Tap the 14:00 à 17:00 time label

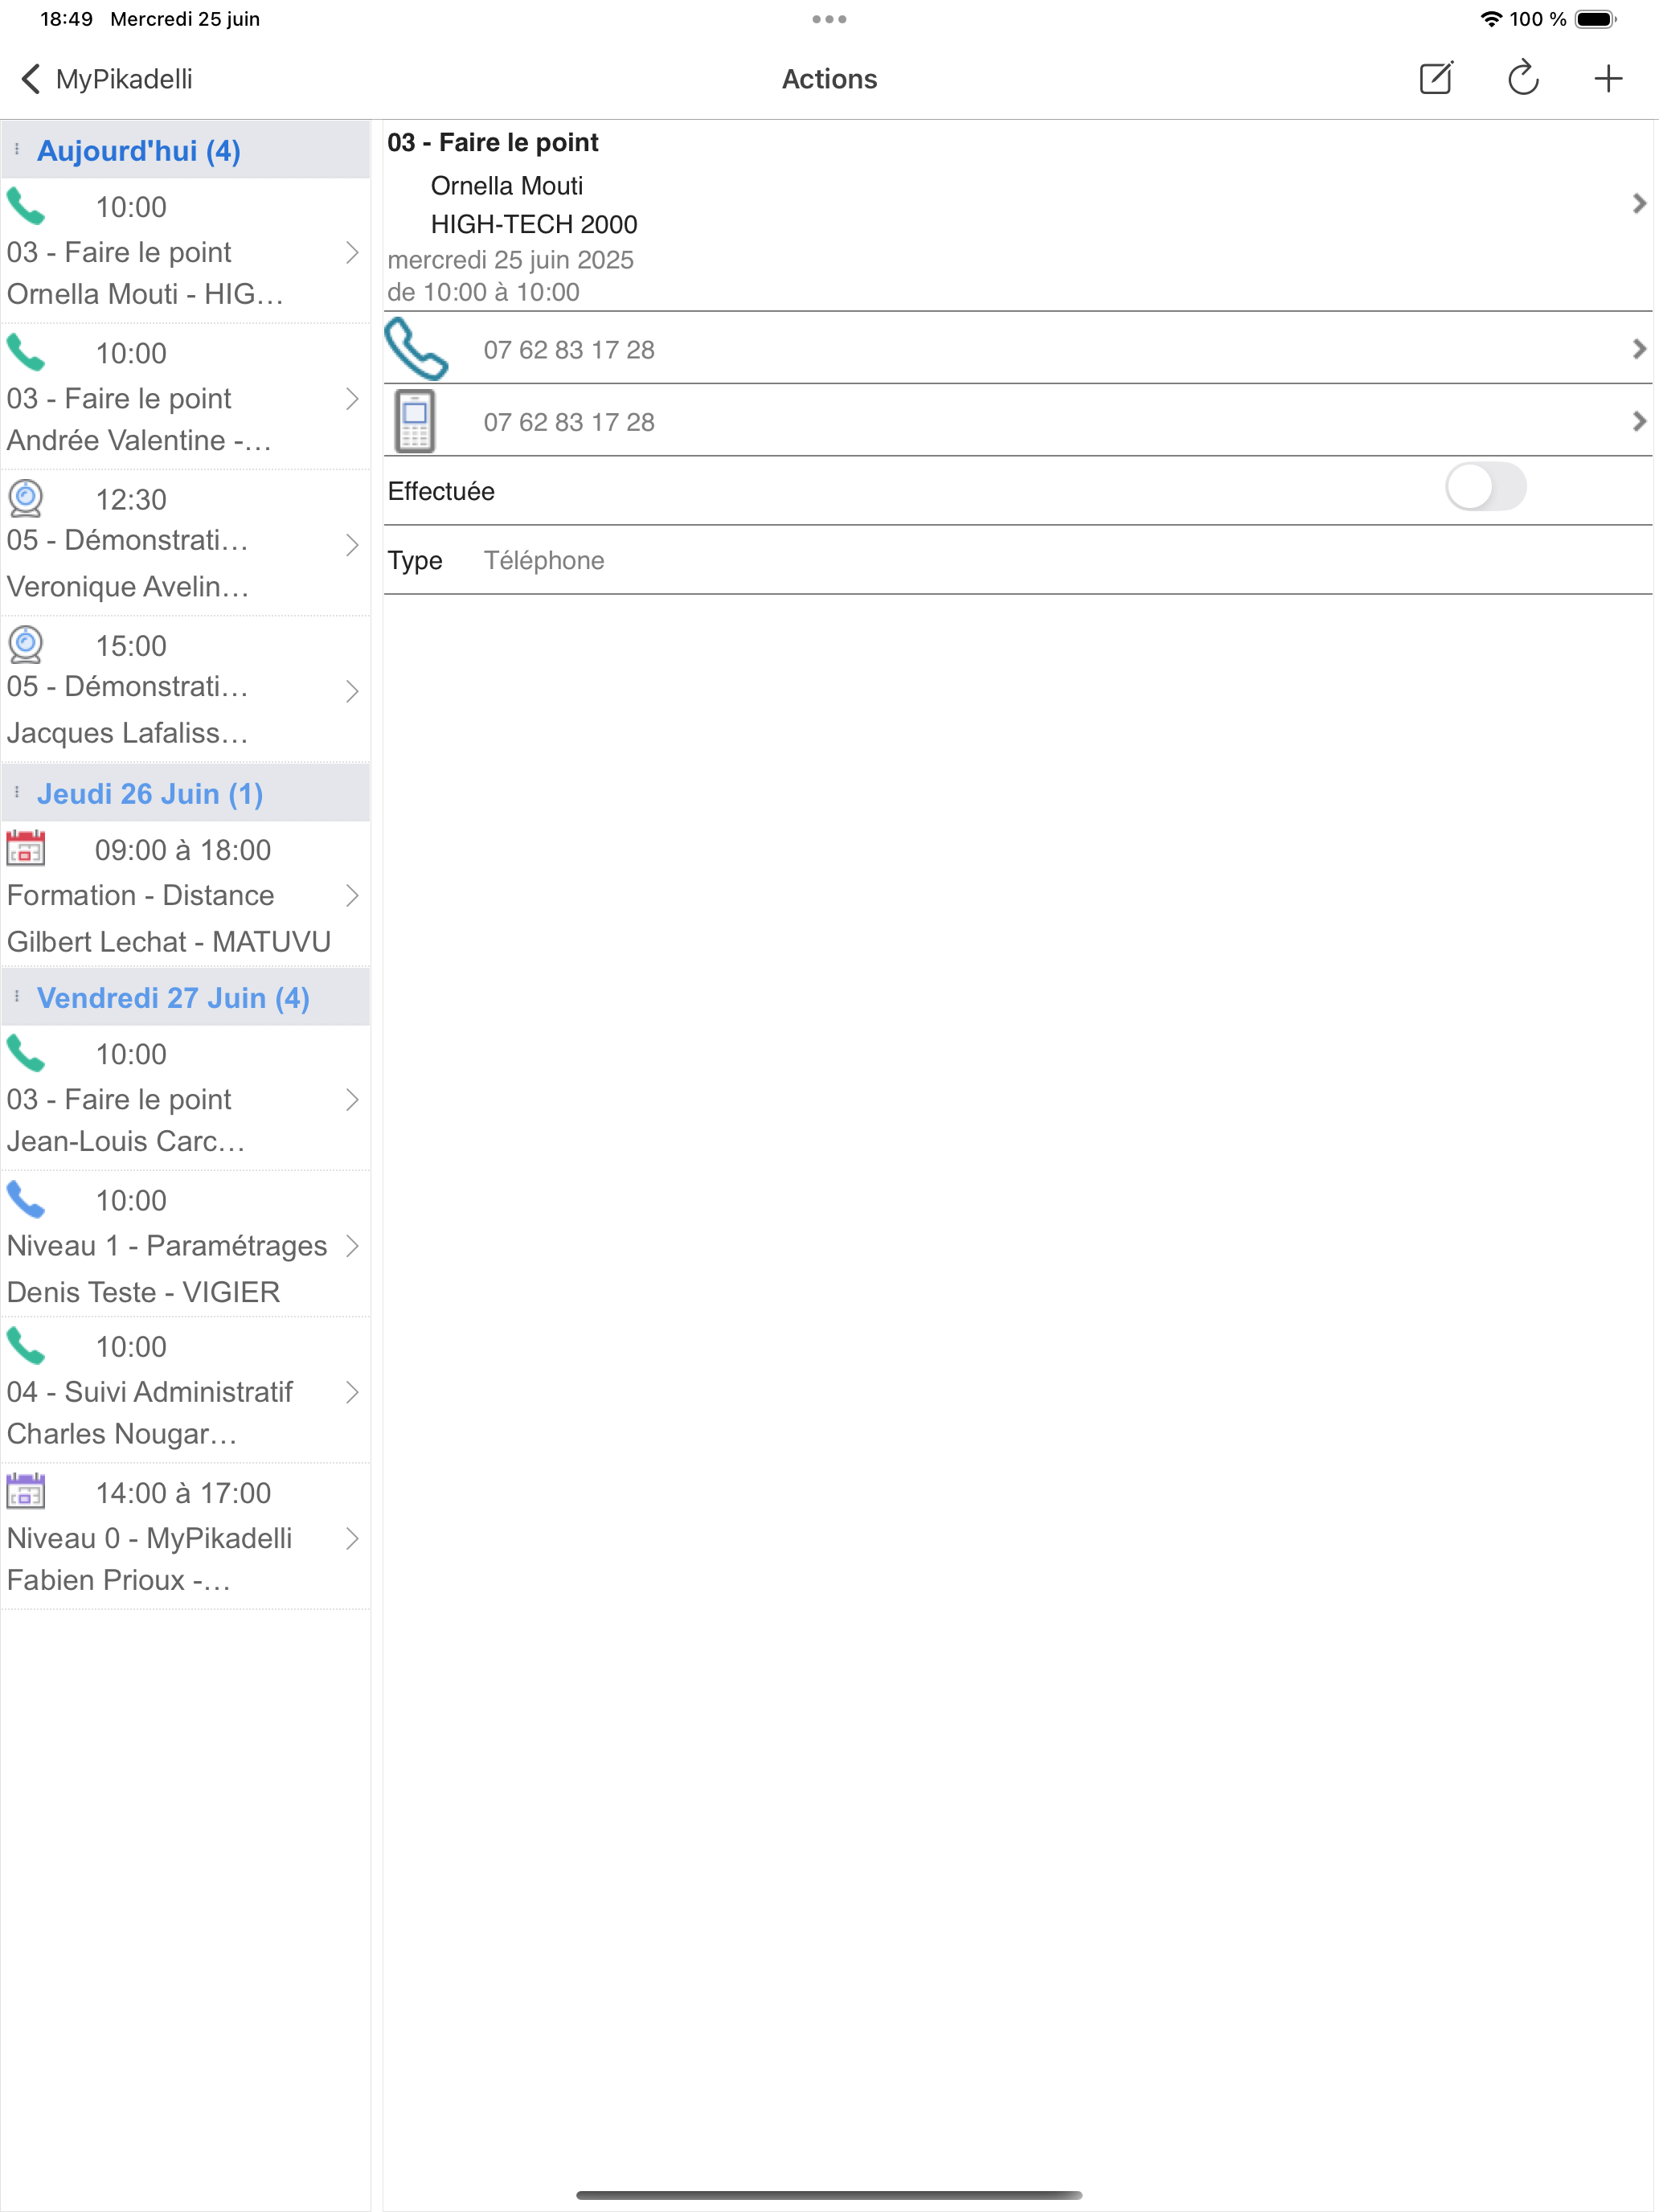[x=183, y=1493]
